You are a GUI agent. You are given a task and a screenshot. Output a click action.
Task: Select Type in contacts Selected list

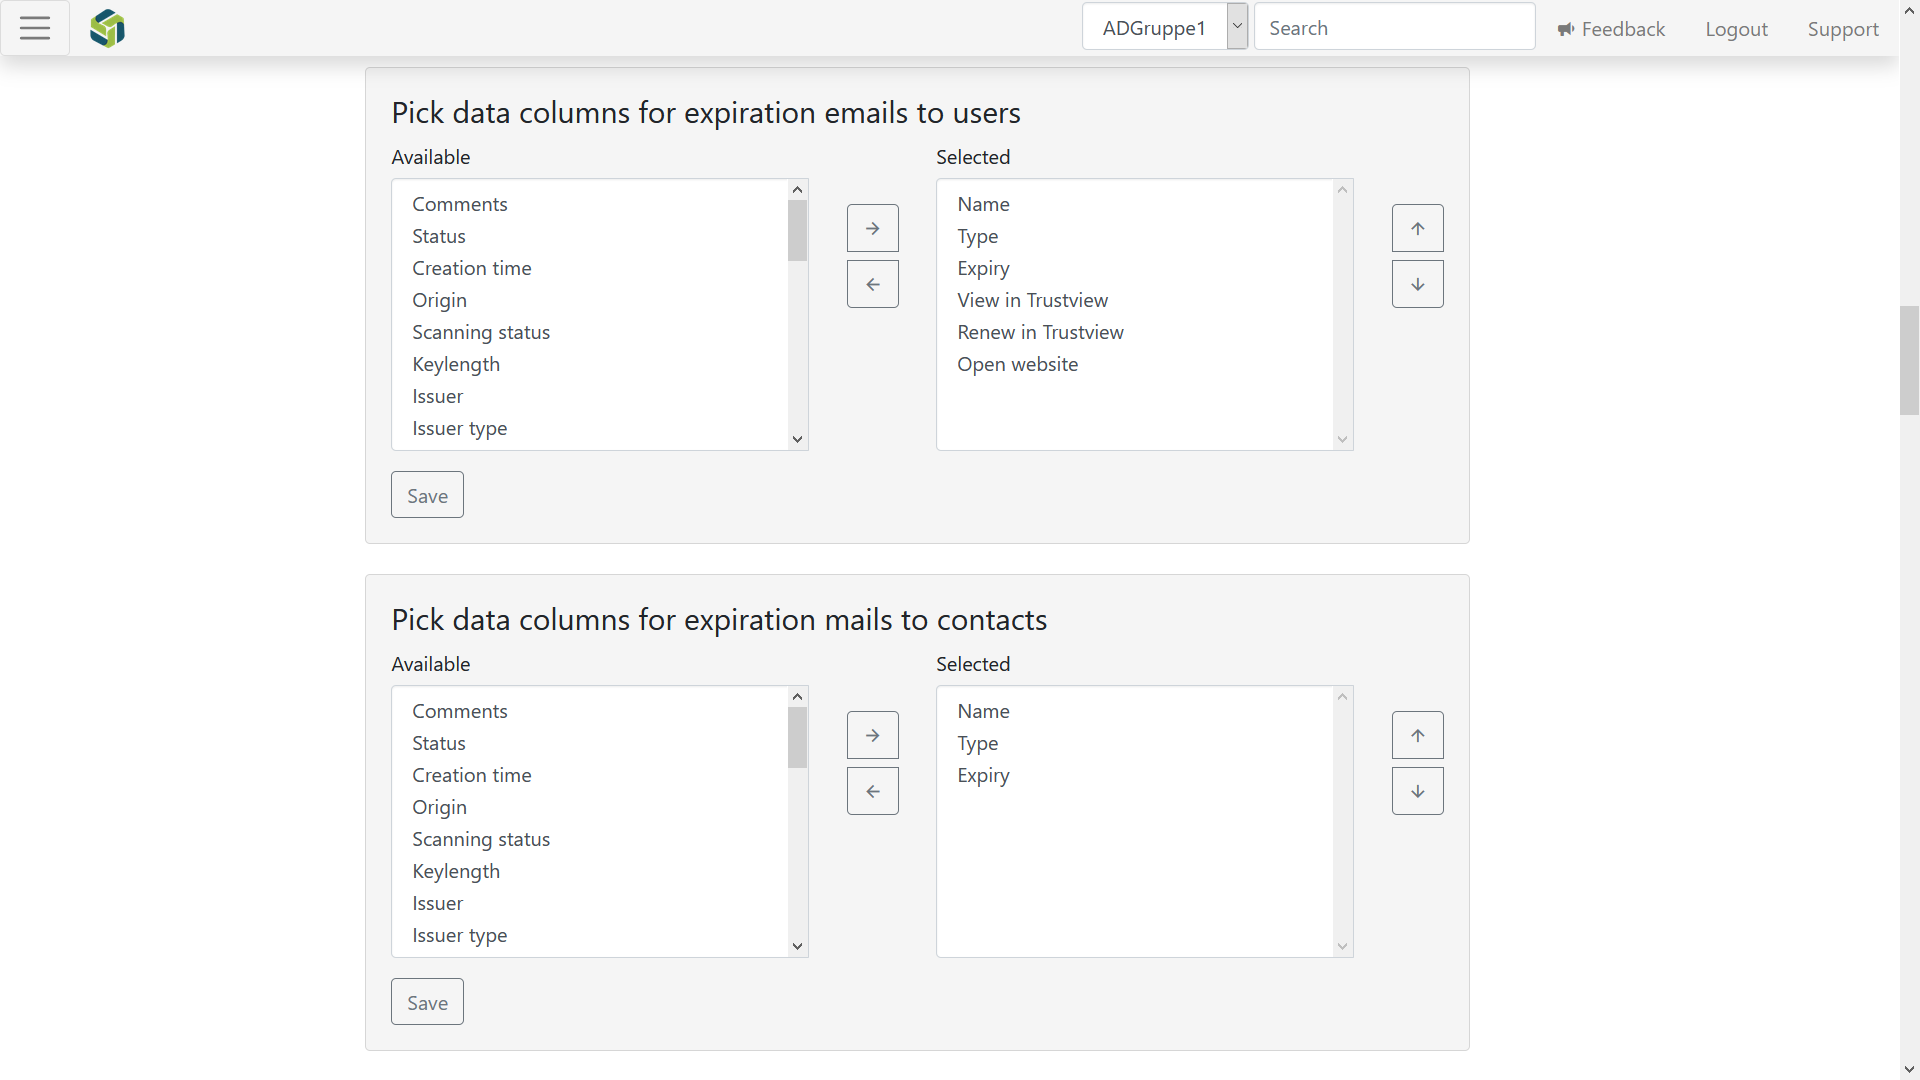click(1135, 743)
